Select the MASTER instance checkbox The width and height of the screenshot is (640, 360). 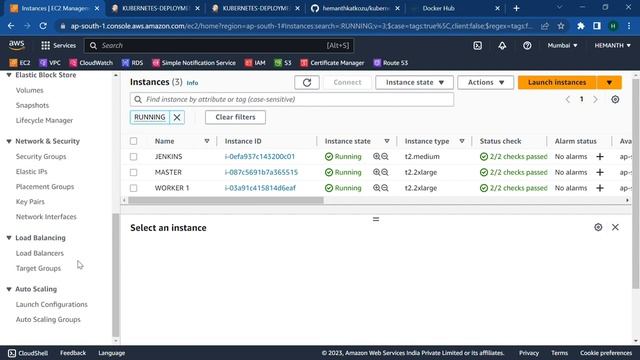pyautogui.click(x=133, y=172)
